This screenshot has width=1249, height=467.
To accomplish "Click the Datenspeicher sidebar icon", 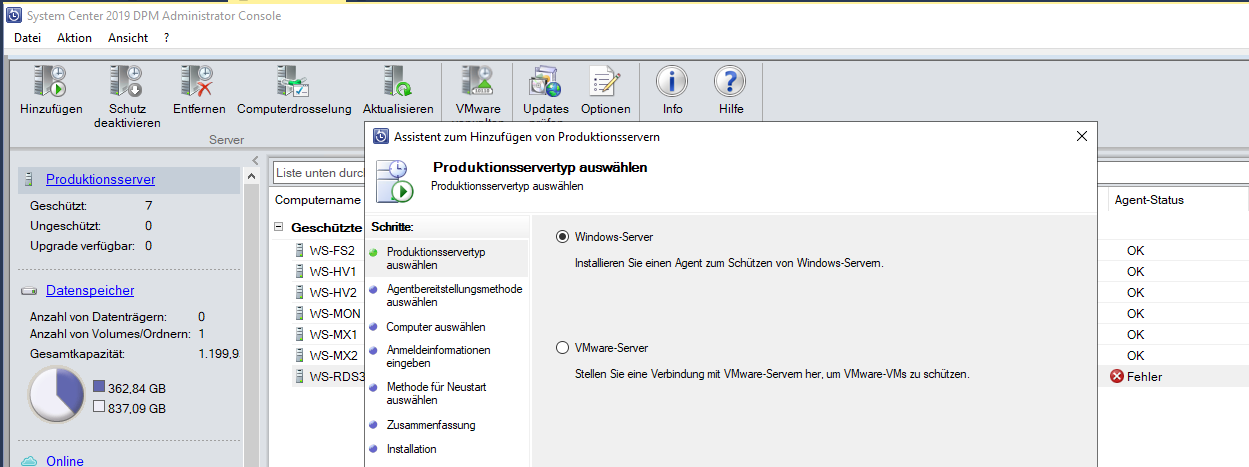I will (29, 291).
